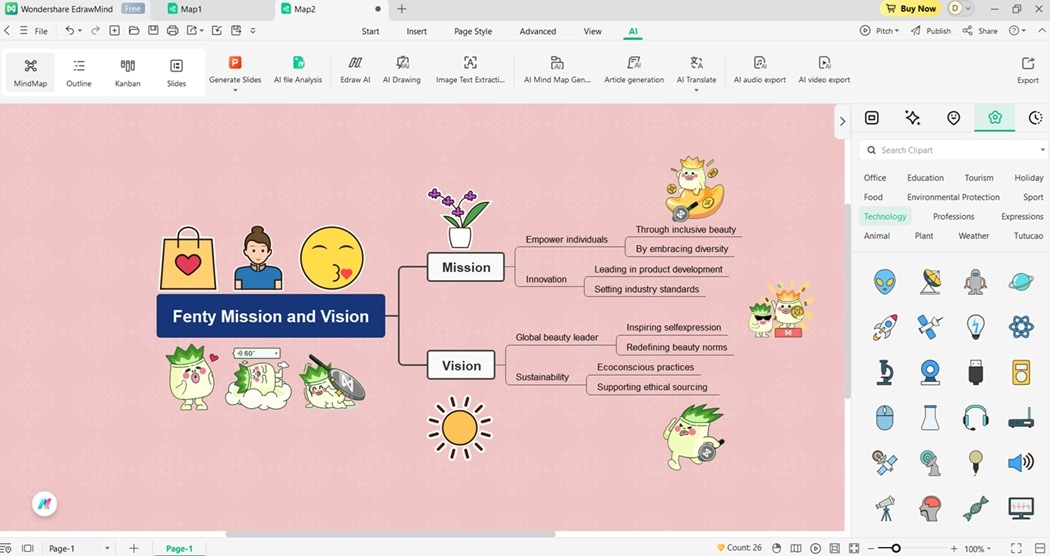The height and width of the screenshot is (556, 1050).
Task: Insert the microscope clipart
Action: (x=885, y=372)
